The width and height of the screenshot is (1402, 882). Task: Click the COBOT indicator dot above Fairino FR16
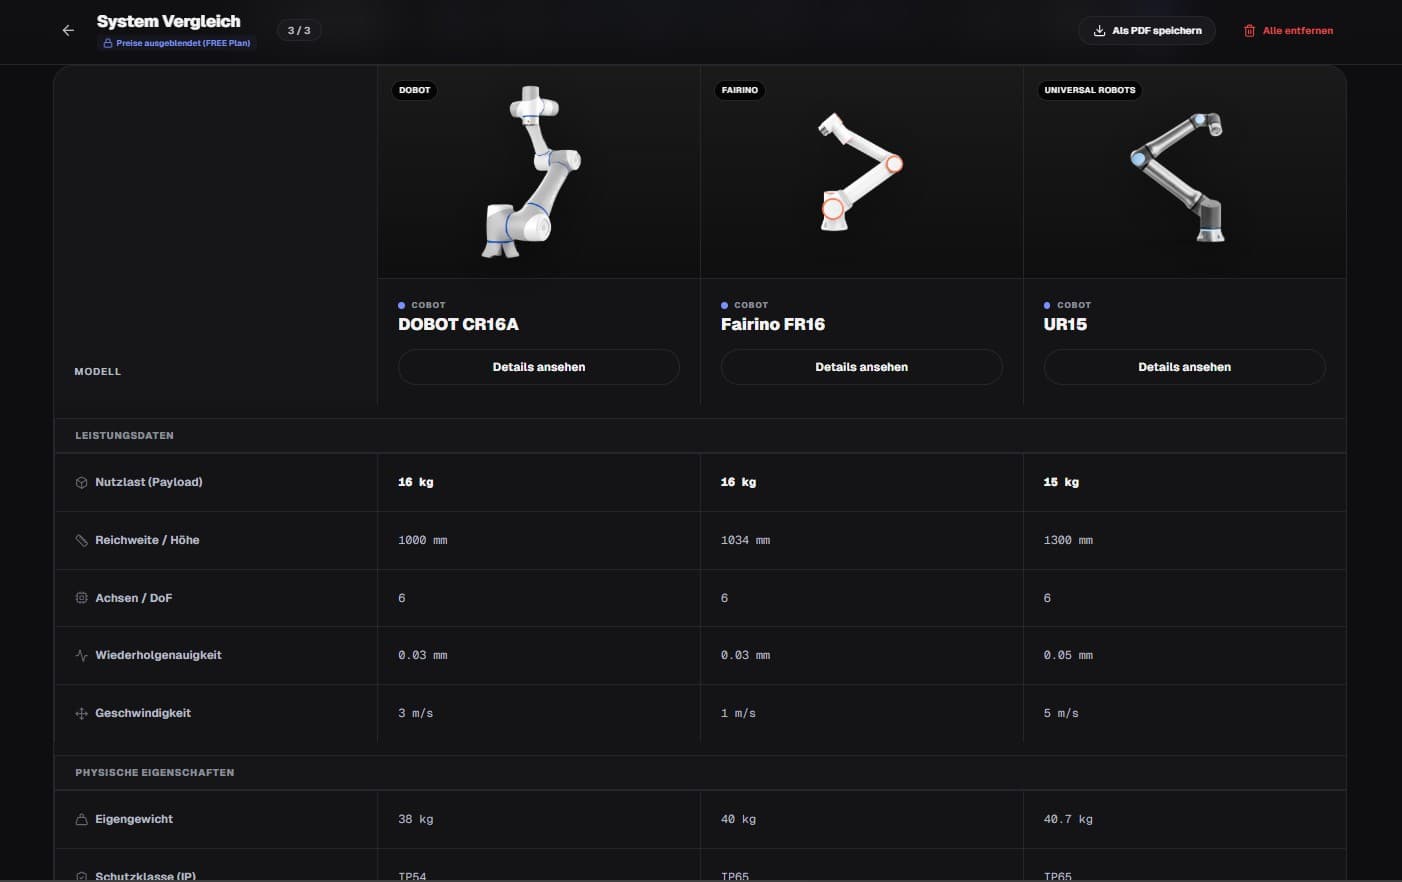(723, 304)
